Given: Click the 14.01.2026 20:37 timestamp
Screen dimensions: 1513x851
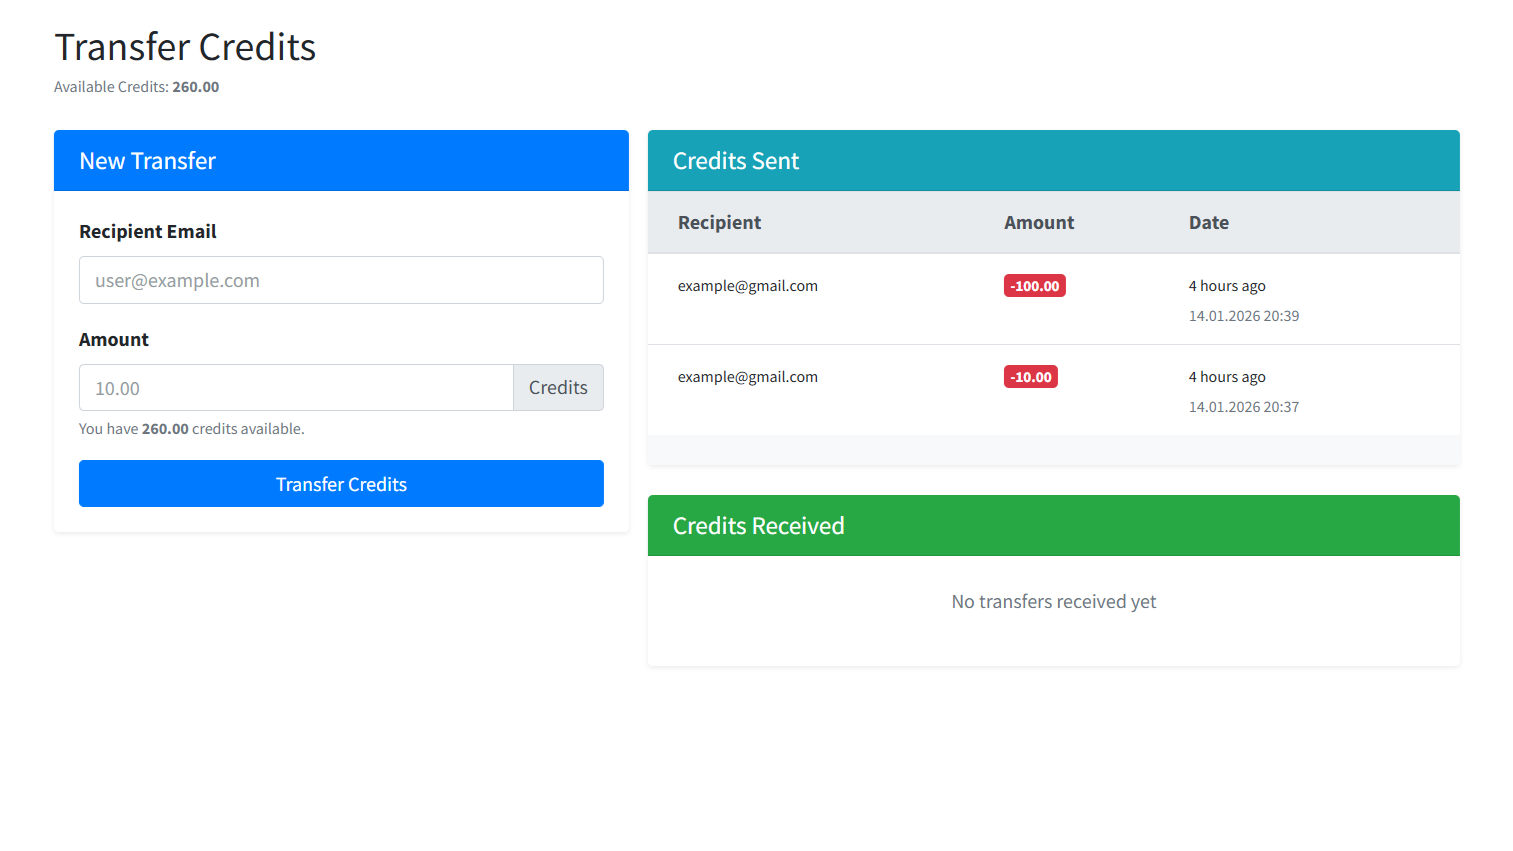Looking at the screenshot, I should [1243, 407].
